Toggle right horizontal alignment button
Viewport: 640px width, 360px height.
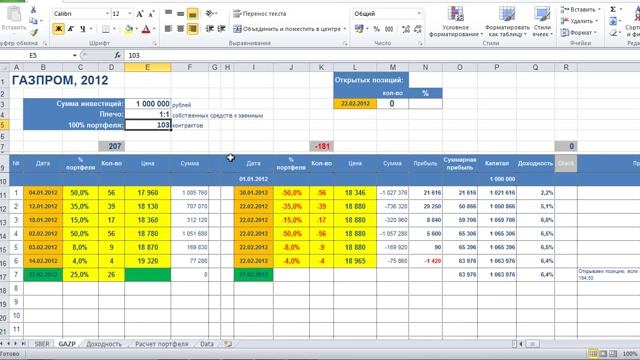193,29
